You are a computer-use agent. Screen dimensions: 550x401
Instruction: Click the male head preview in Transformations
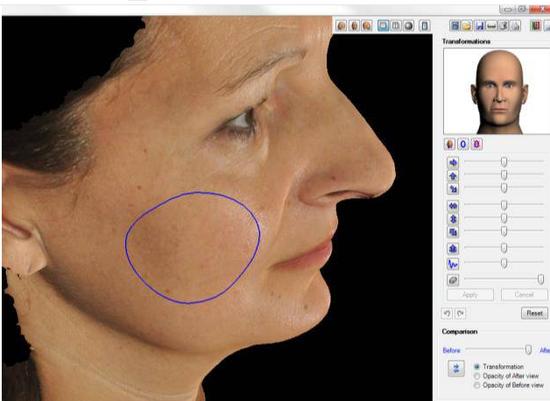[499, 92]
